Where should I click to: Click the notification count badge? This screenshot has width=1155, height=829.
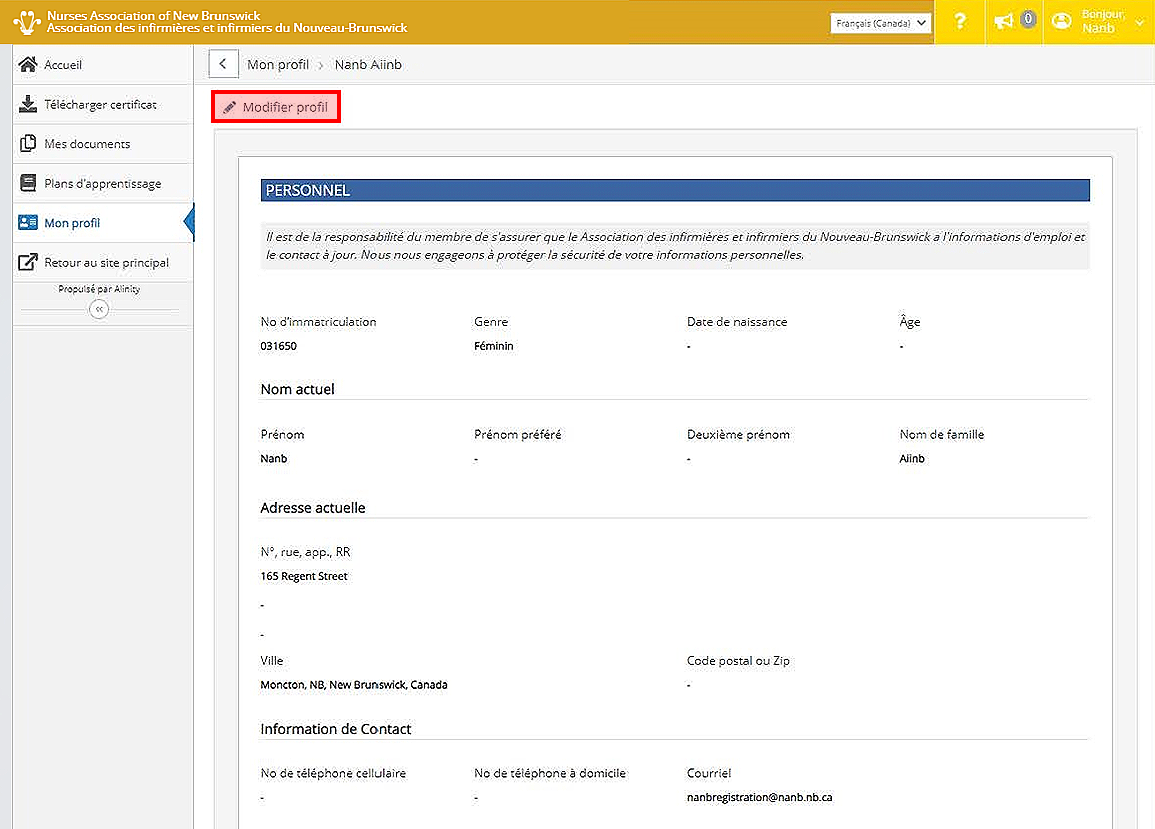1027,19
